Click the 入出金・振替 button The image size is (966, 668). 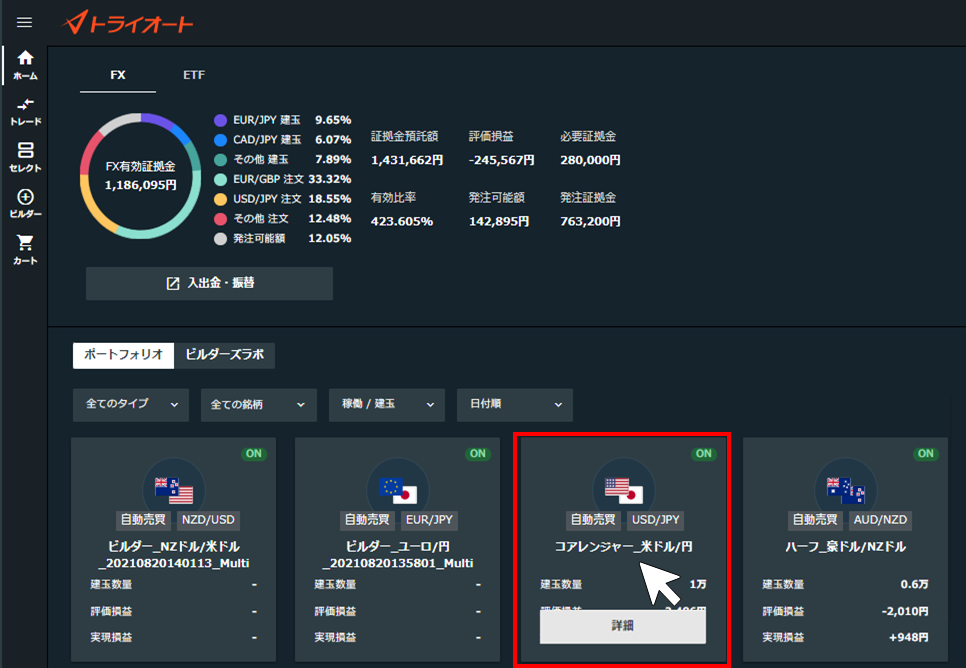[209, 283]
